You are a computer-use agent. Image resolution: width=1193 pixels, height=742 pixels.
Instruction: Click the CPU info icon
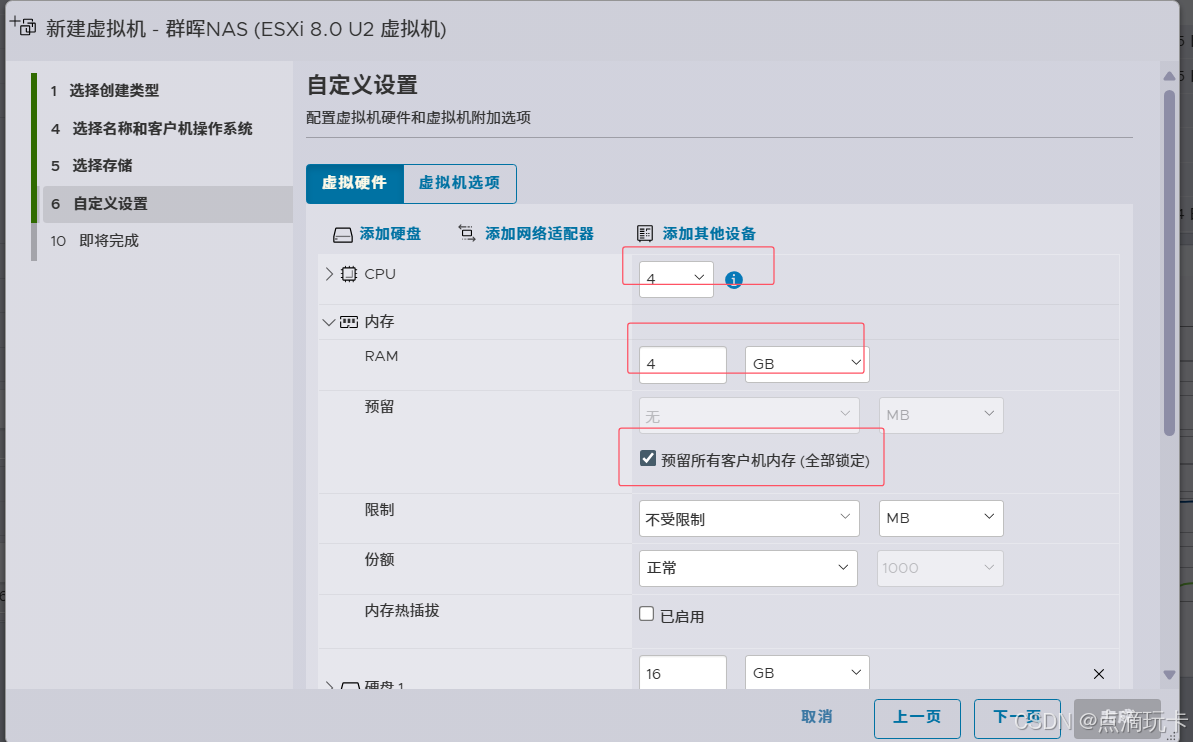(733, 279)
